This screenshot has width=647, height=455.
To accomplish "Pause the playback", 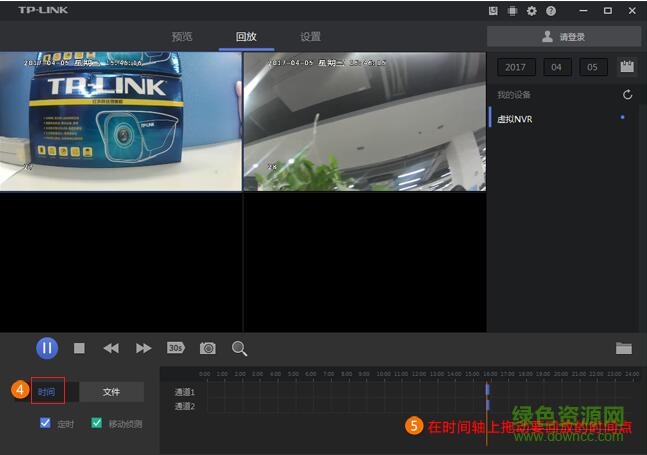I will [47, 348].
